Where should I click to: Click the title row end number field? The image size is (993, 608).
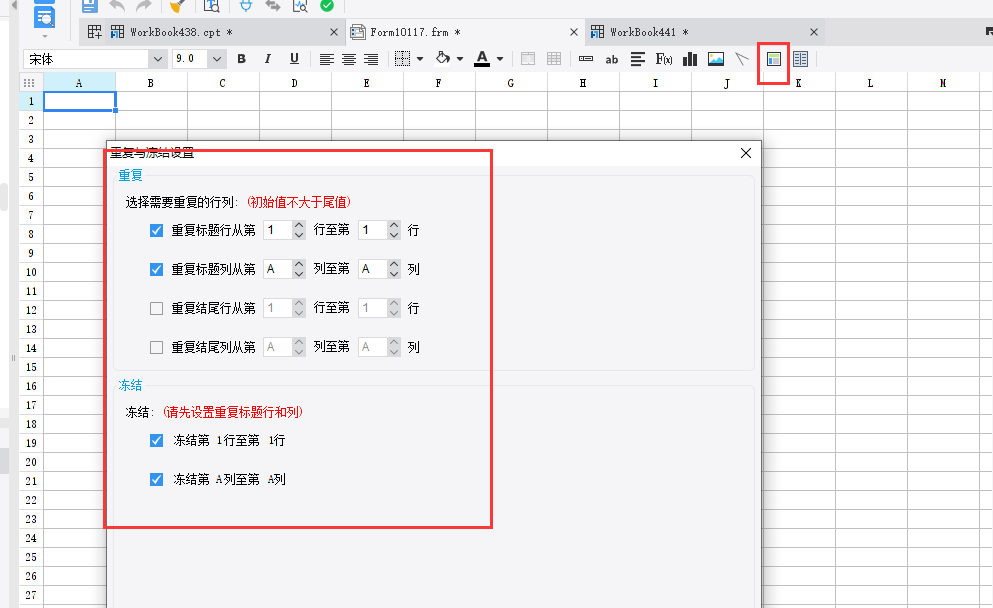click(x=372, y=230)
